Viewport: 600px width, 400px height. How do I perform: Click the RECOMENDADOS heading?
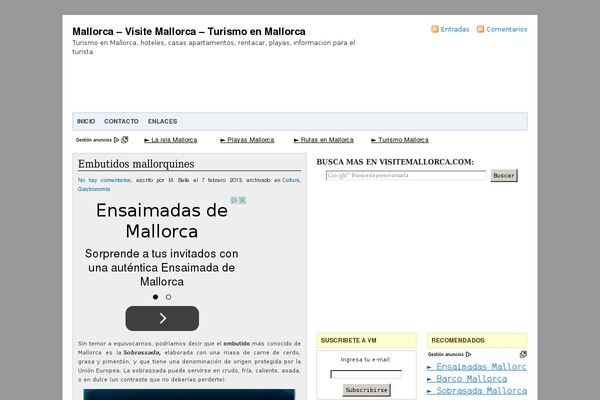pyautogui.click(x=458, y=340)
